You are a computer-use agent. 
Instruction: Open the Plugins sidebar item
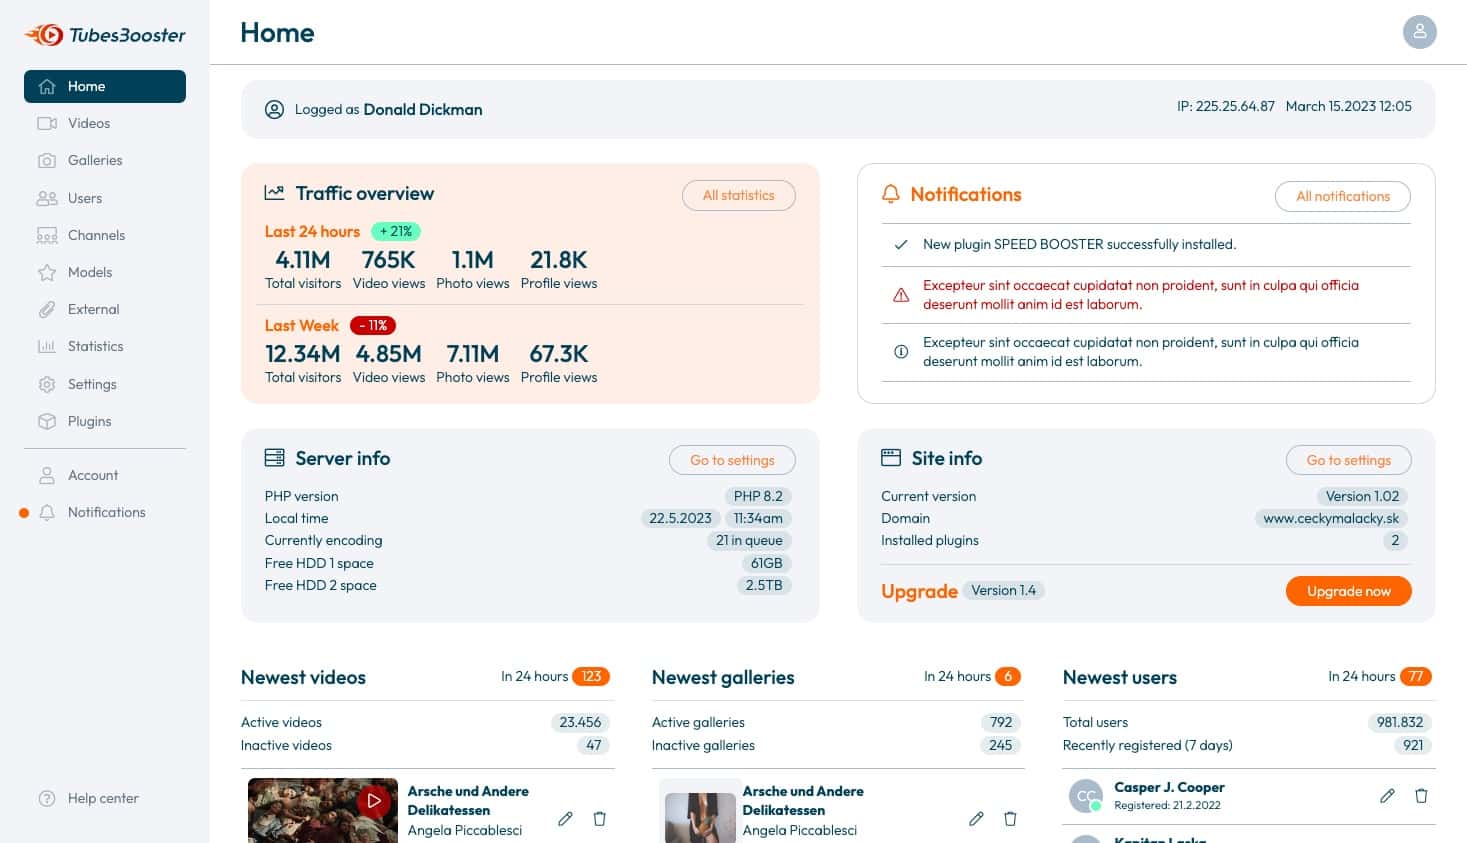point(89,421)
